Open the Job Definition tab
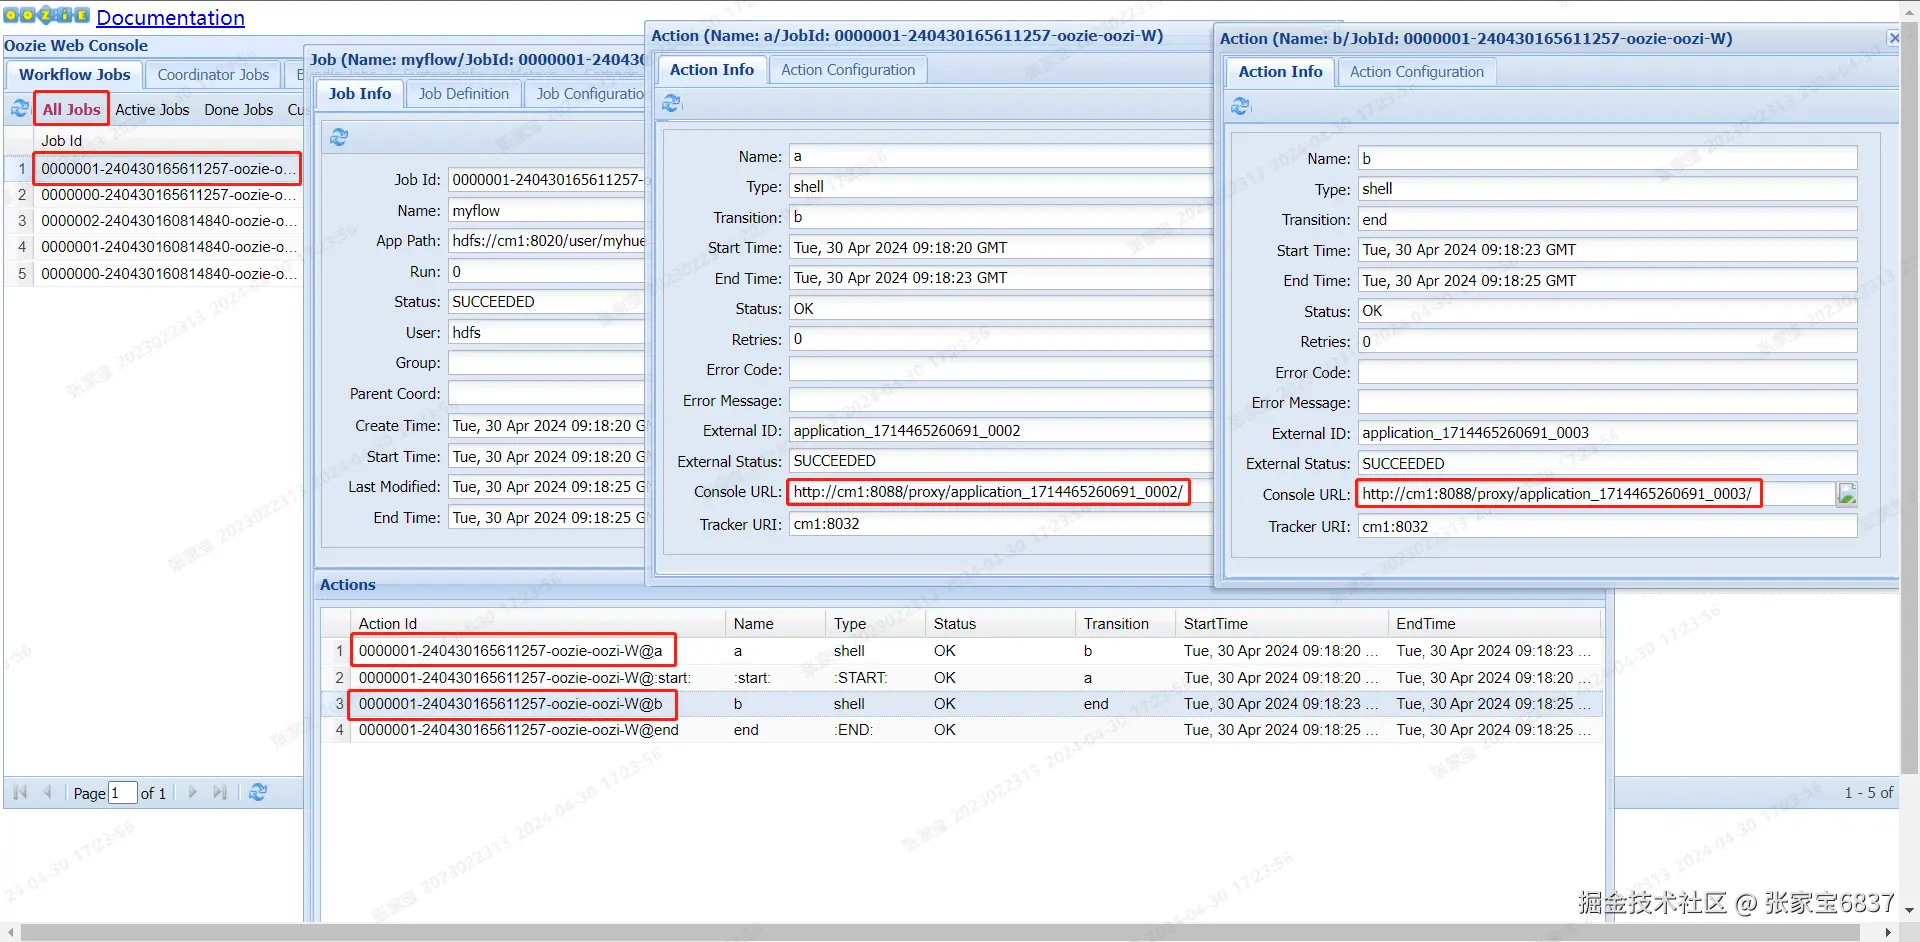Viewport: 1920px width, 942px height. point(464,93)
